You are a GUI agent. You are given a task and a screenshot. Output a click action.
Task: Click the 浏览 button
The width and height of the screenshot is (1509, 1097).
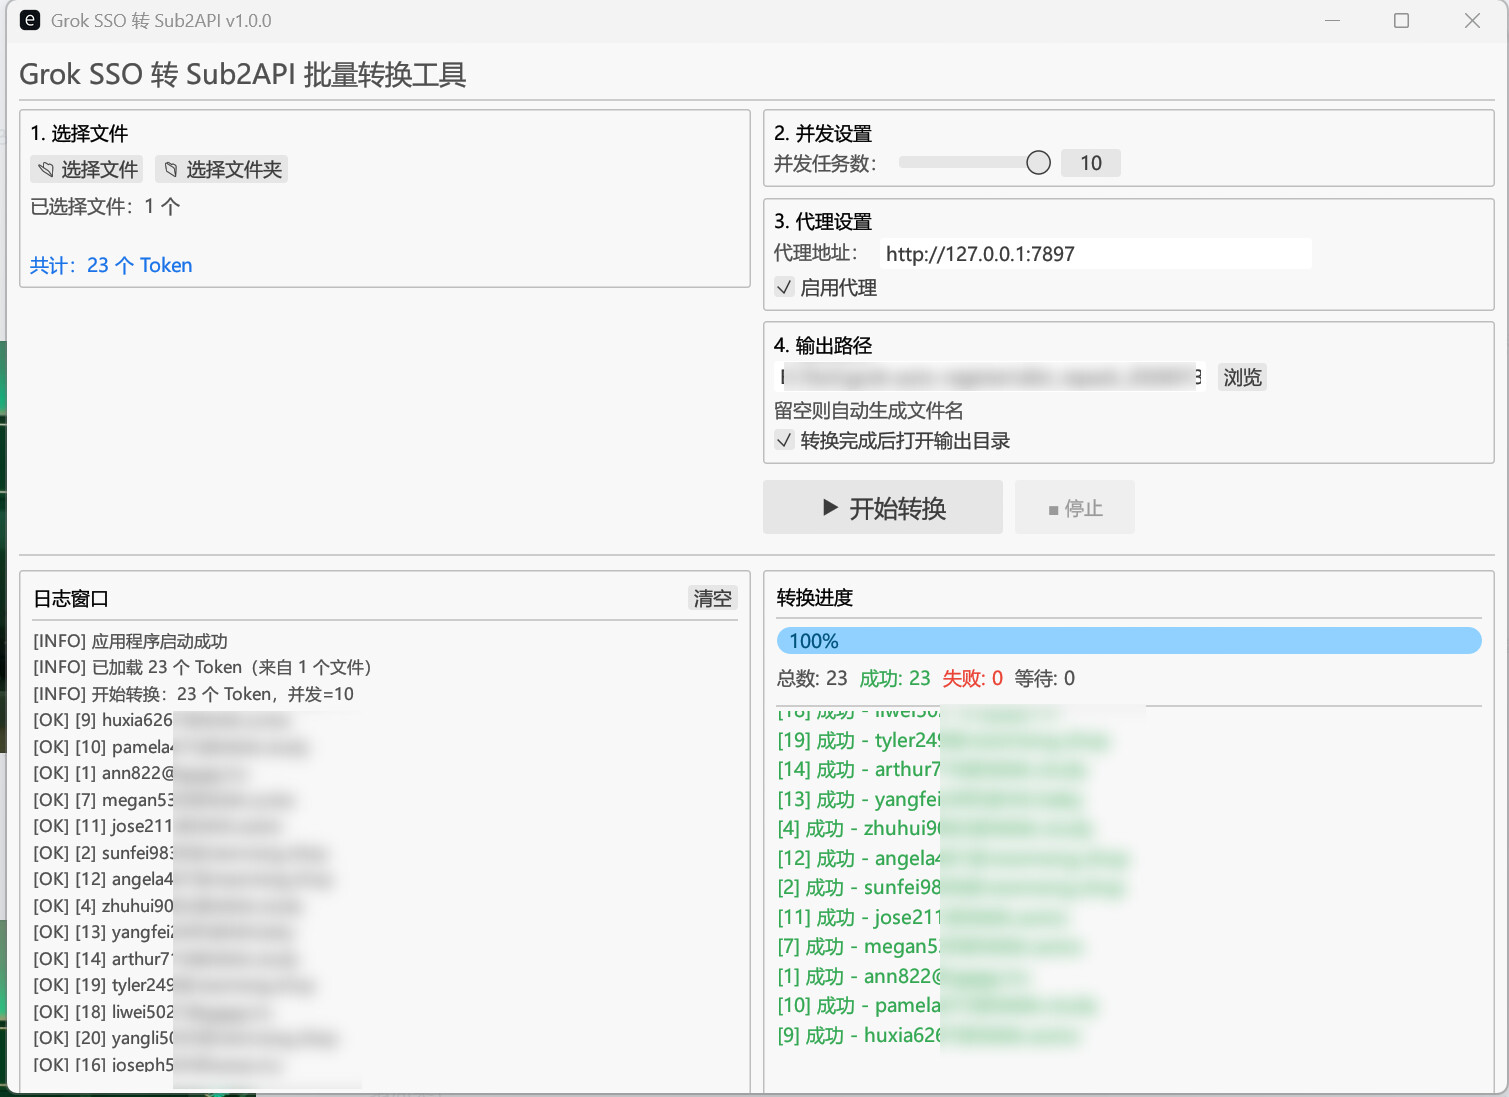(x=1242, y=377)
